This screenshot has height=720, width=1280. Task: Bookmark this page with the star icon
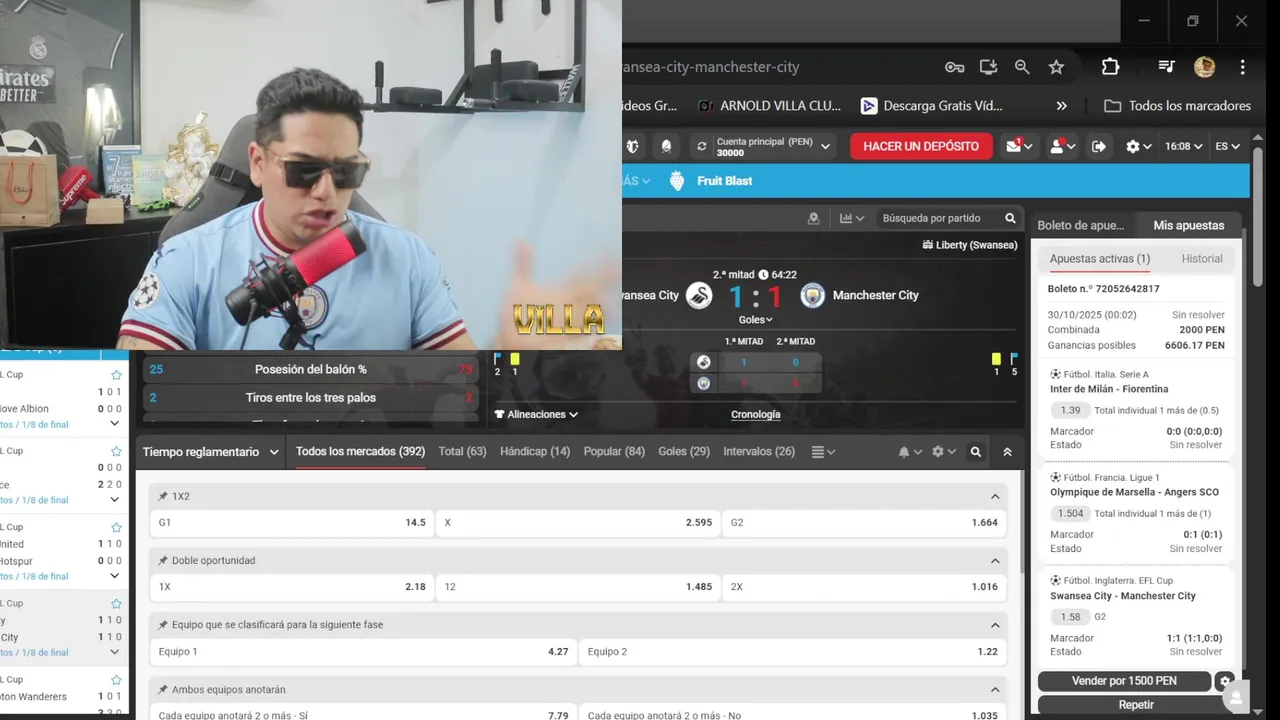pos(1056,67)
